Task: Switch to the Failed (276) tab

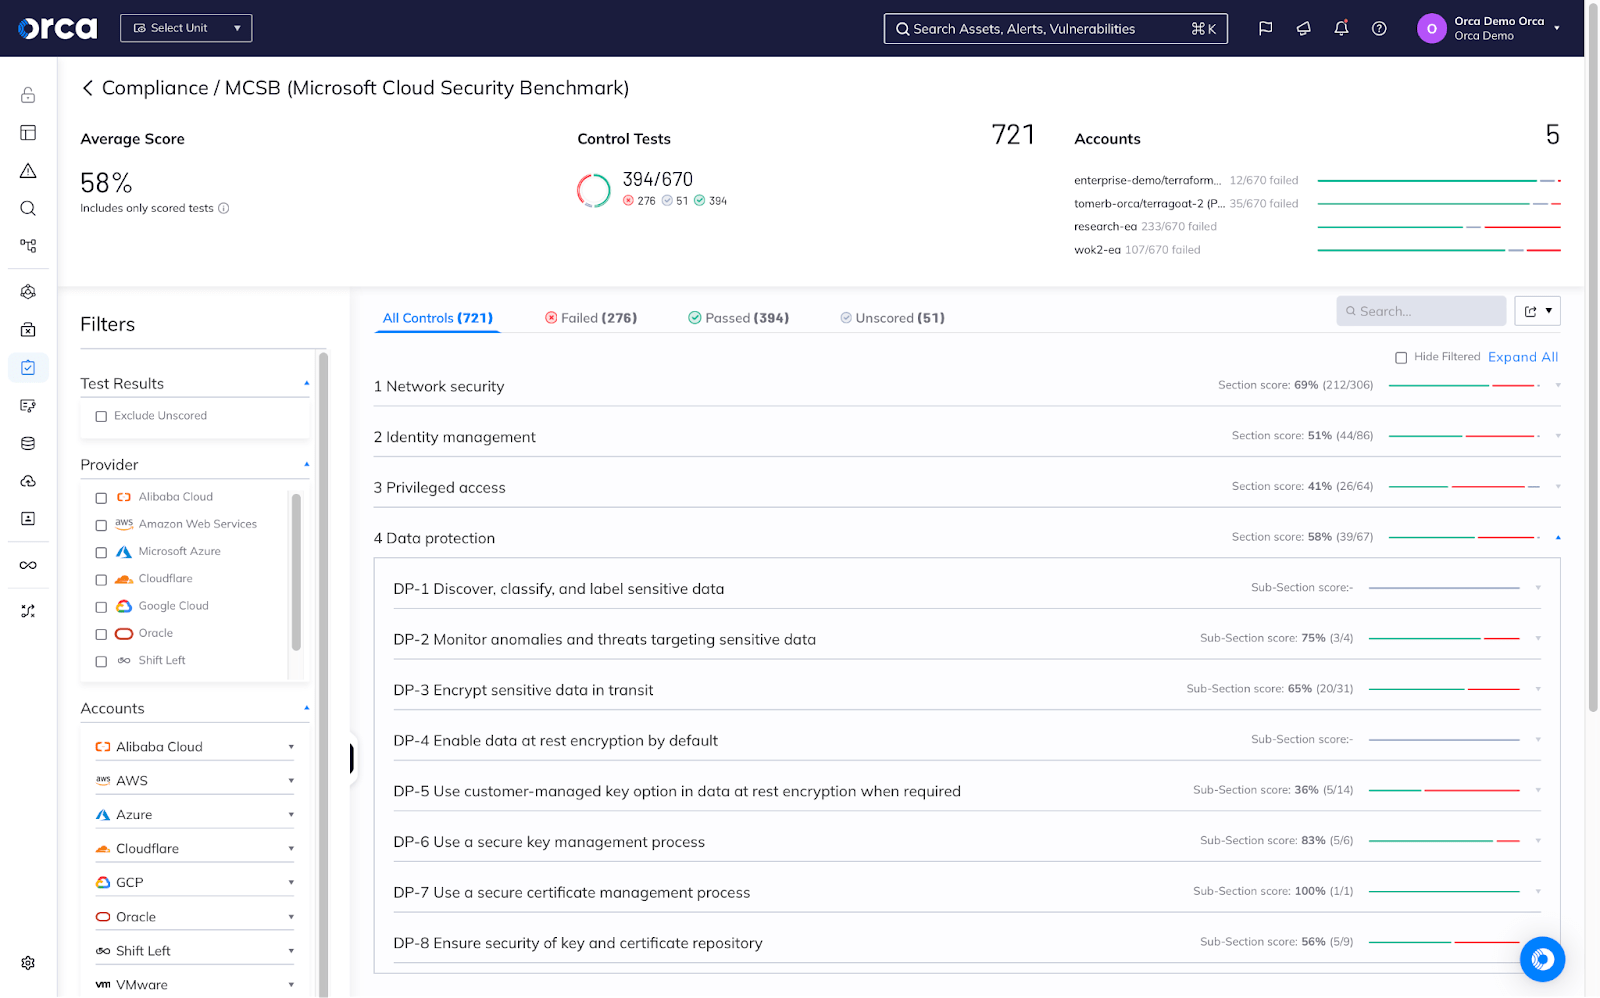Action: (591, 317)
